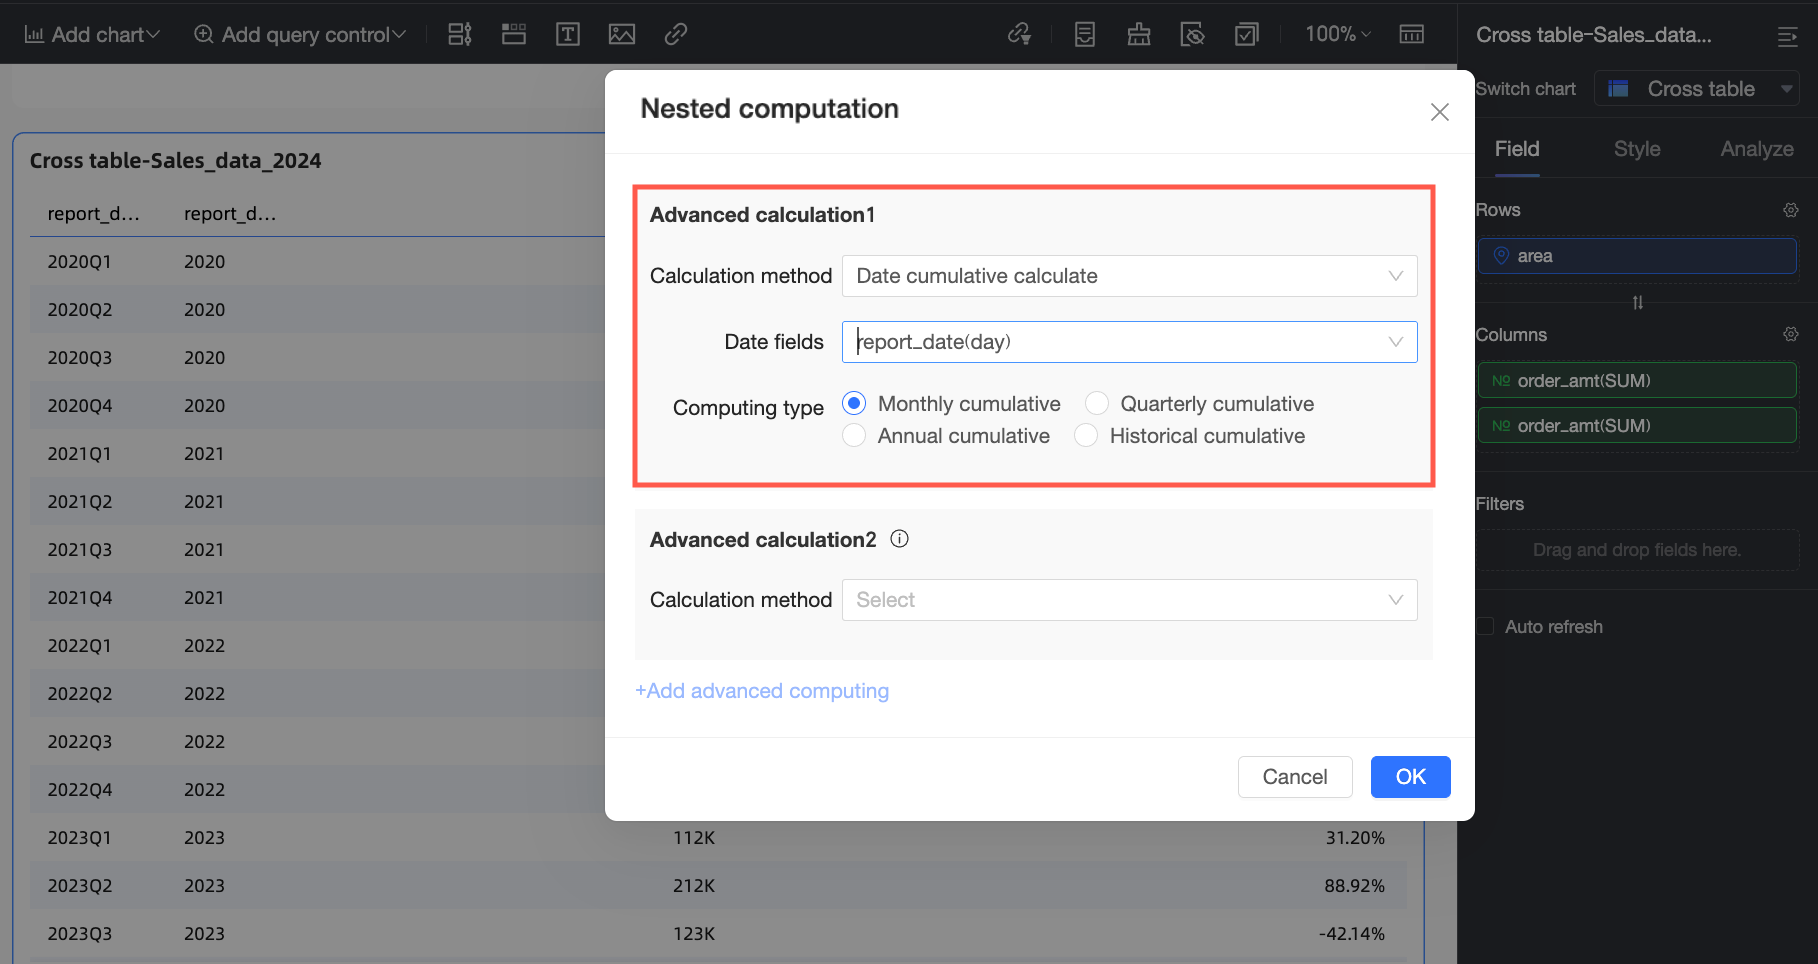Image resolution: width=1818 pixels, height=964 pixels.
Task: Switch to the Analyze tab
Action: (x=1757, y=149)
